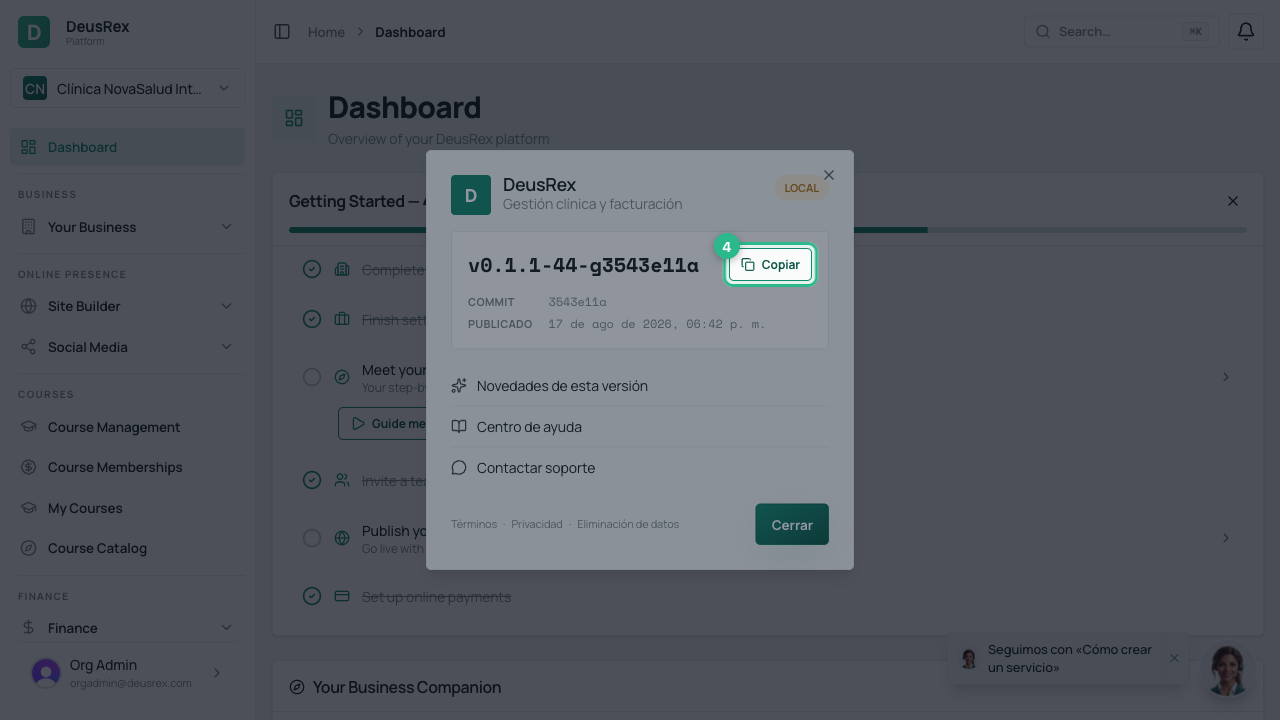Open the Términos link
This screenshot has width=1280, height=720.
(x=474, y=524)
